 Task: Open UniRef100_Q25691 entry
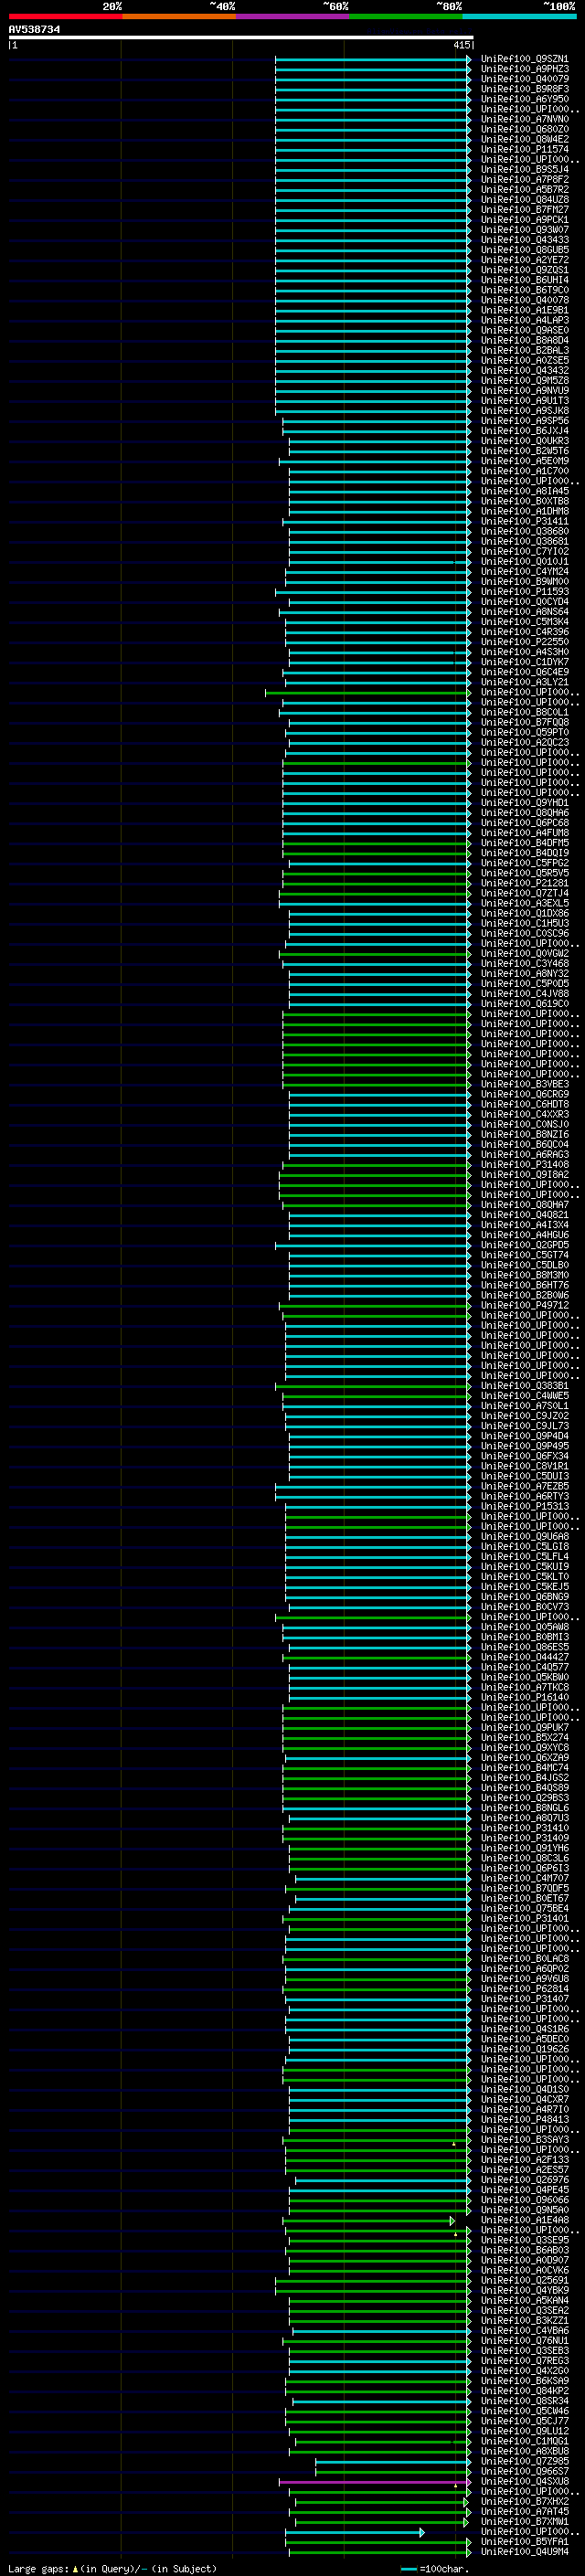524,2280
